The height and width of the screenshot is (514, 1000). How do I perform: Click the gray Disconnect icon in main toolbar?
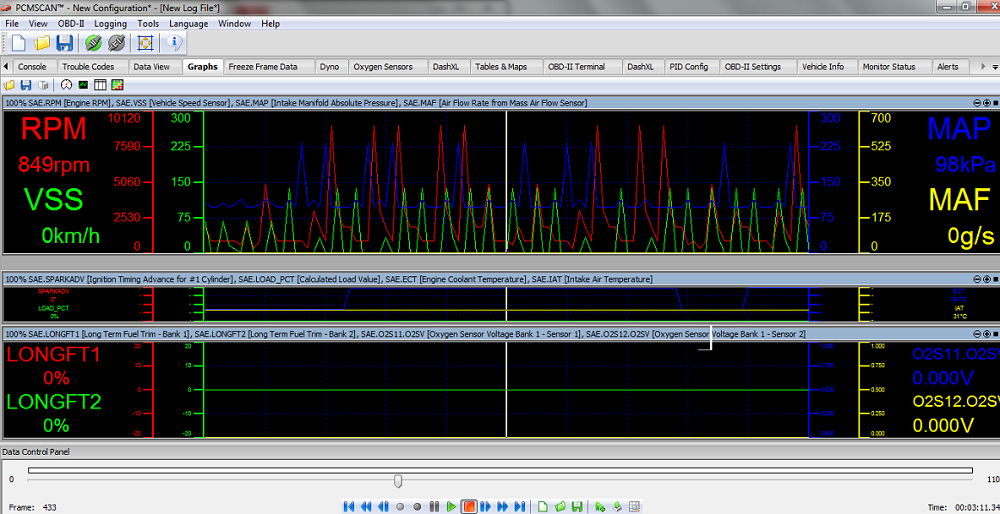coord(116,43)
